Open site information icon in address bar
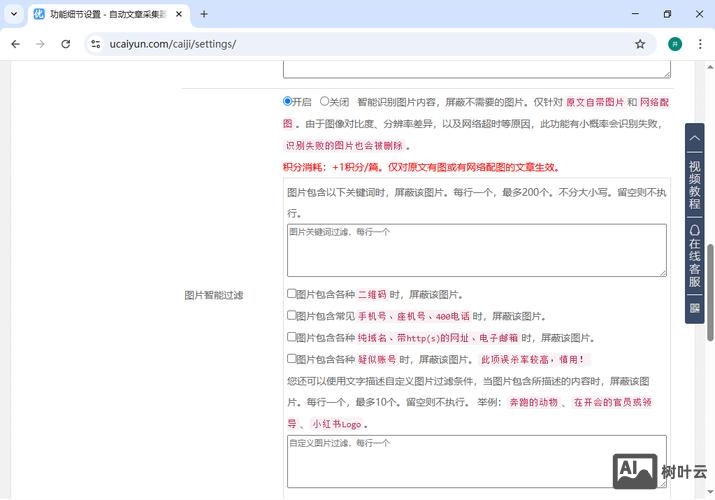The width and height of the screenshot is (715, 500). click(x=95, y=44)
